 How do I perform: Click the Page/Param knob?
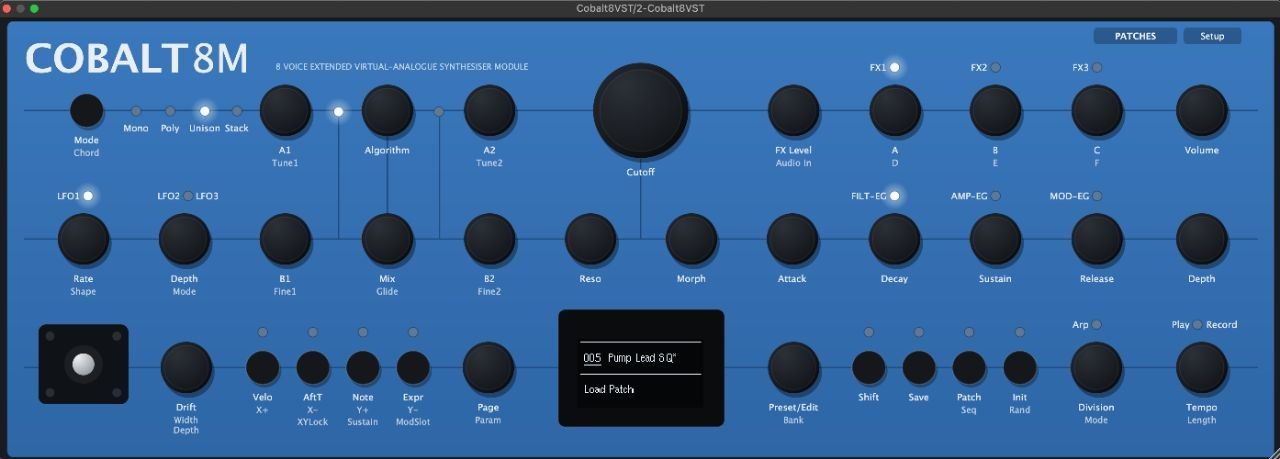(x=489, y=368)
